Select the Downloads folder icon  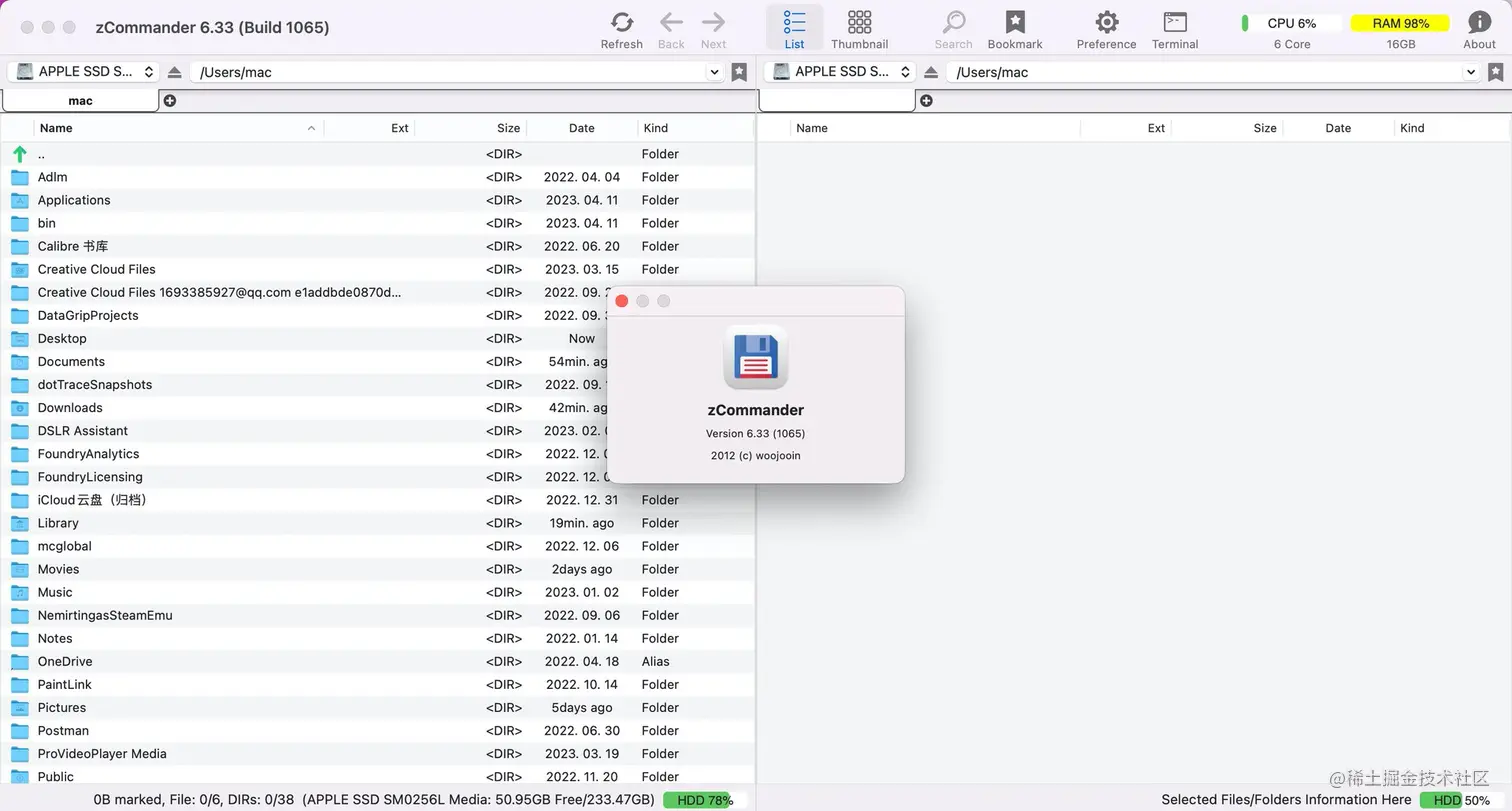click(20, 407)
